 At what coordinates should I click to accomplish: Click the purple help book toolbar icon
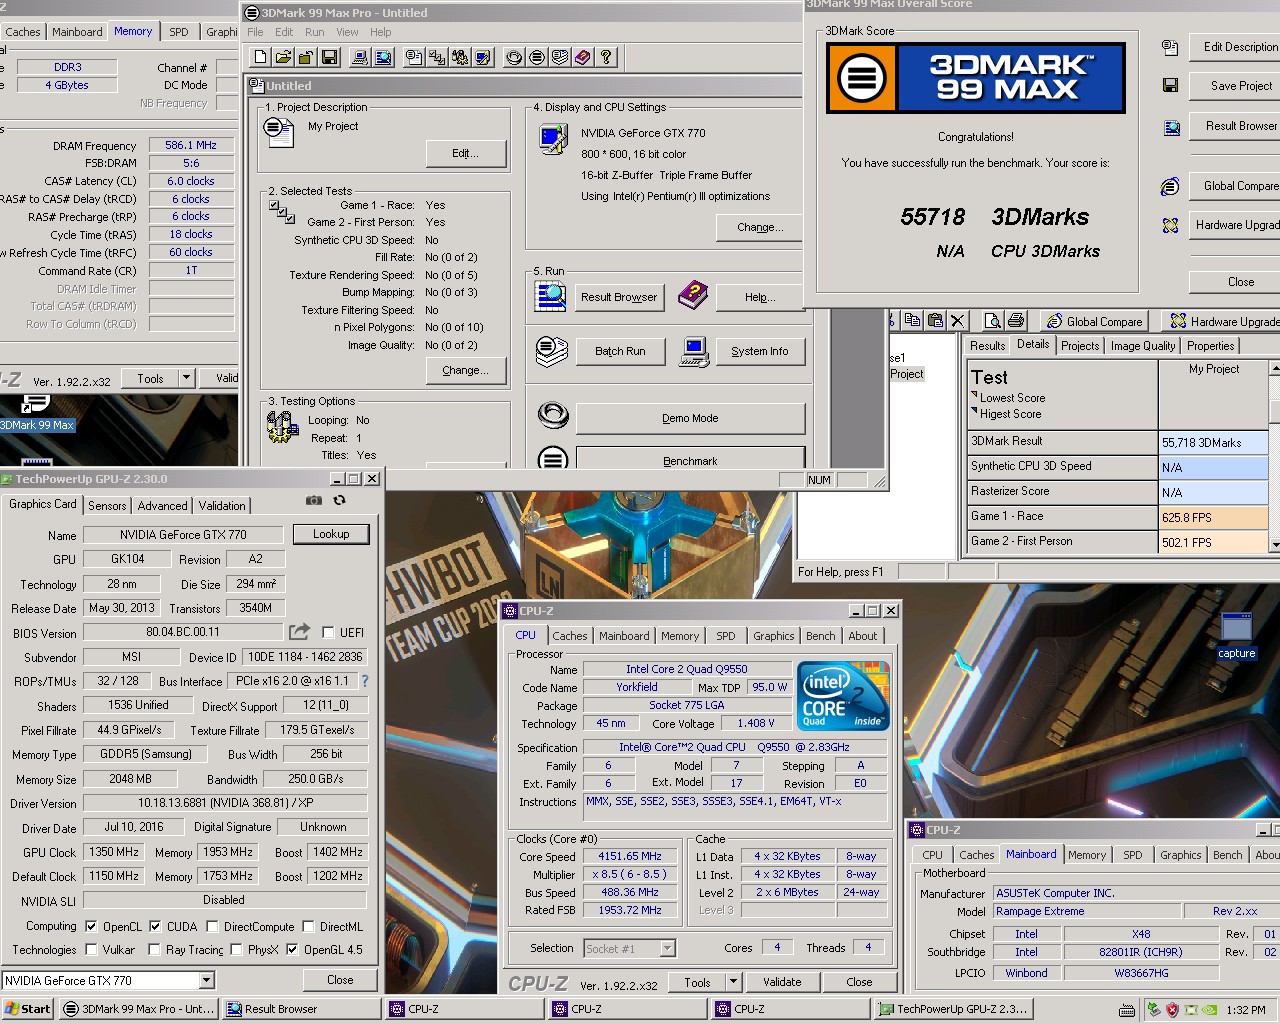tap(583, 58)
